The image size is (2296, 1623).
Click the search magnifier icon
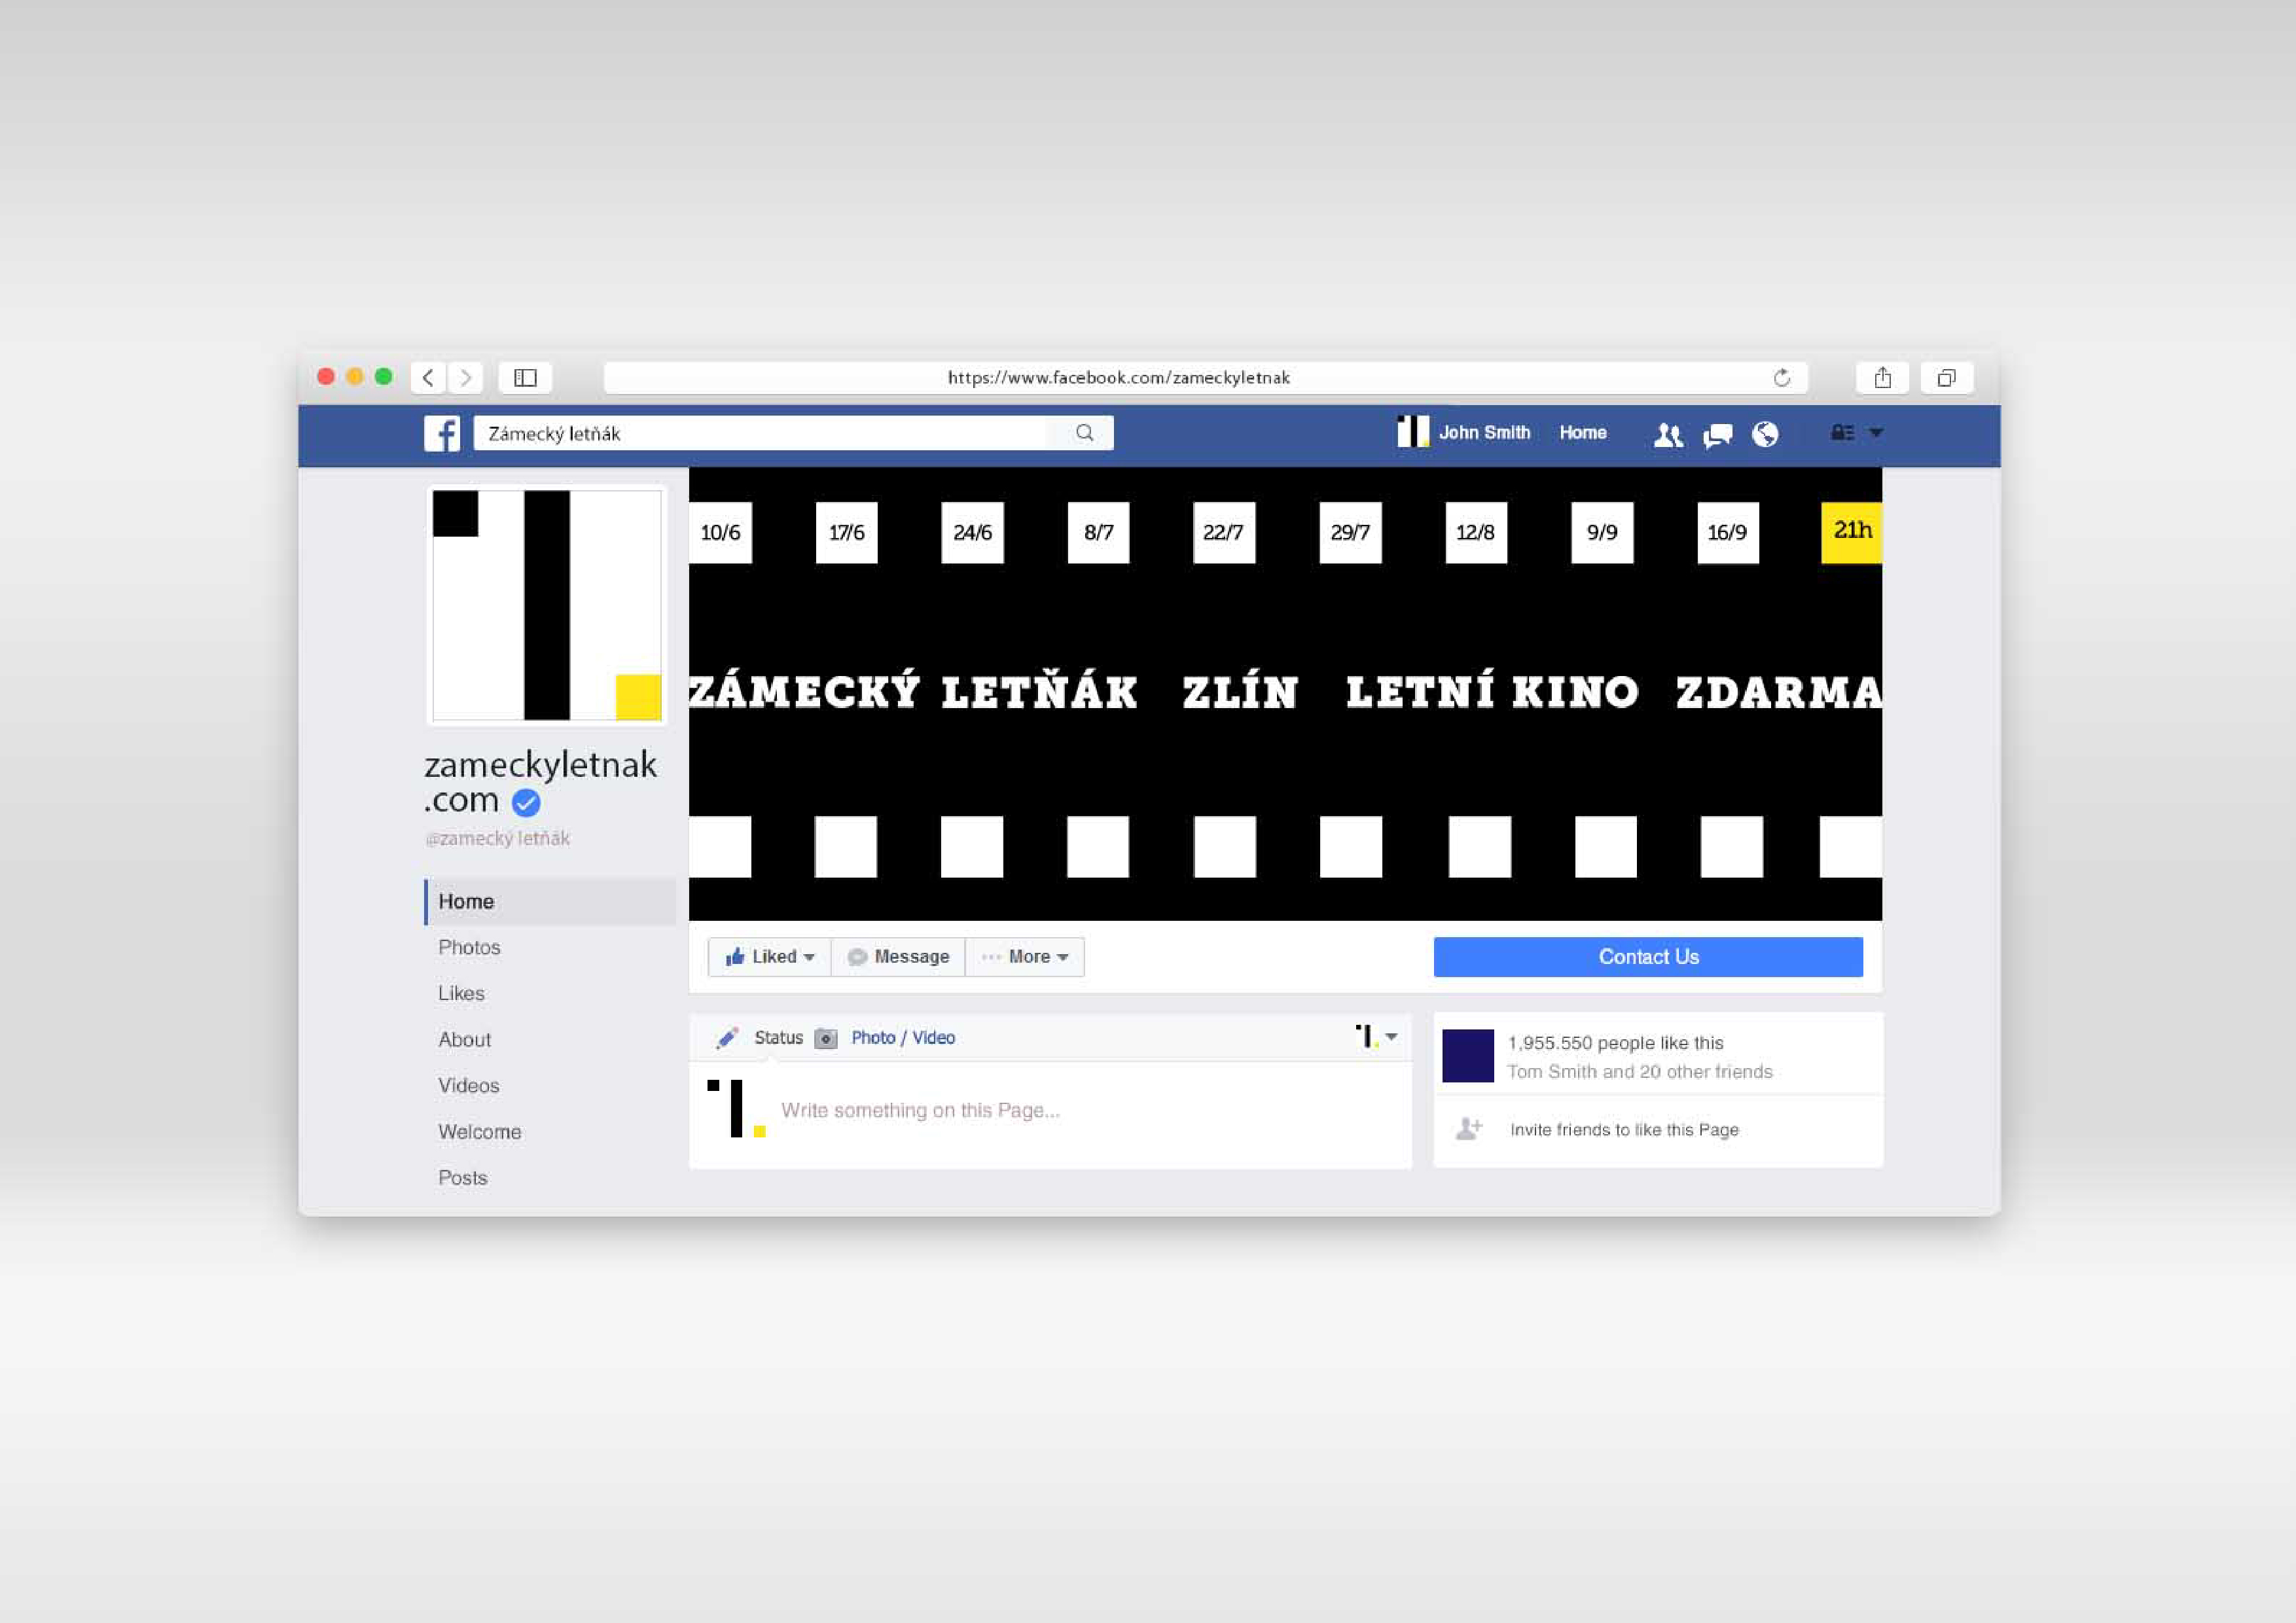pyautogui.click(x=1084, y=433)
